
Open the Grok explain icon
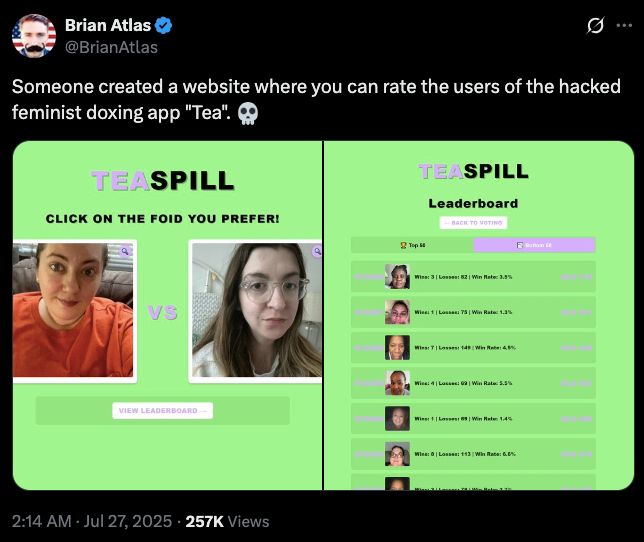pyautogui.click(x=595, y=25)
